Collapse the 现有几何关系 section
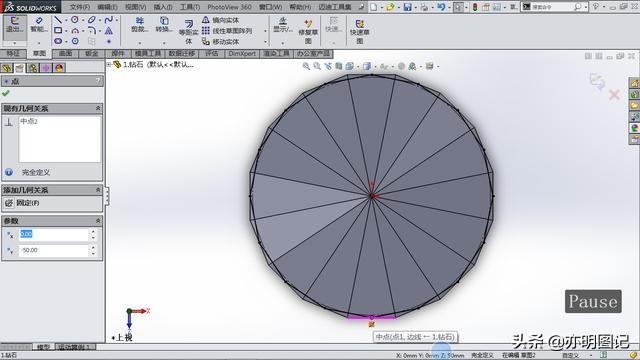Image resolution: width=640 pixels, height=360 pixels. coord(98,108)
